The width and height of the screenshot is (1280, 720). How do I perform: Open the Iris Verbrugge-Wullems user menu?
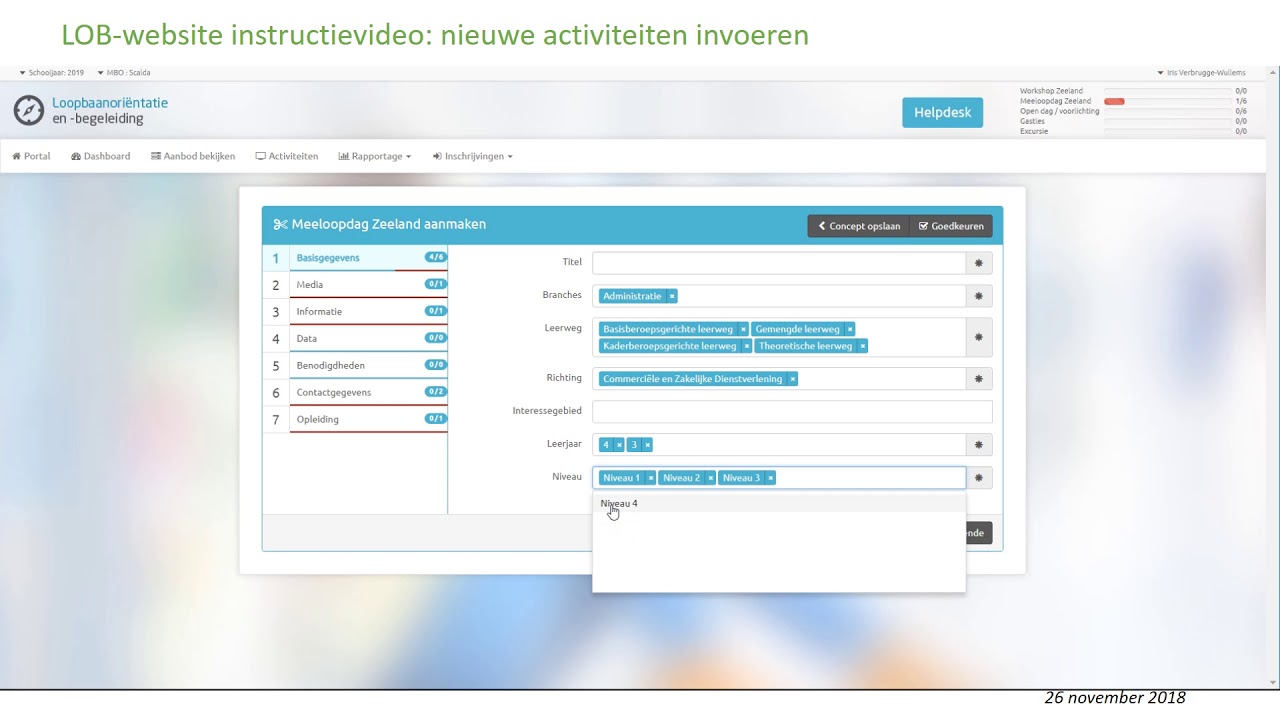[x=1202, y=73]
